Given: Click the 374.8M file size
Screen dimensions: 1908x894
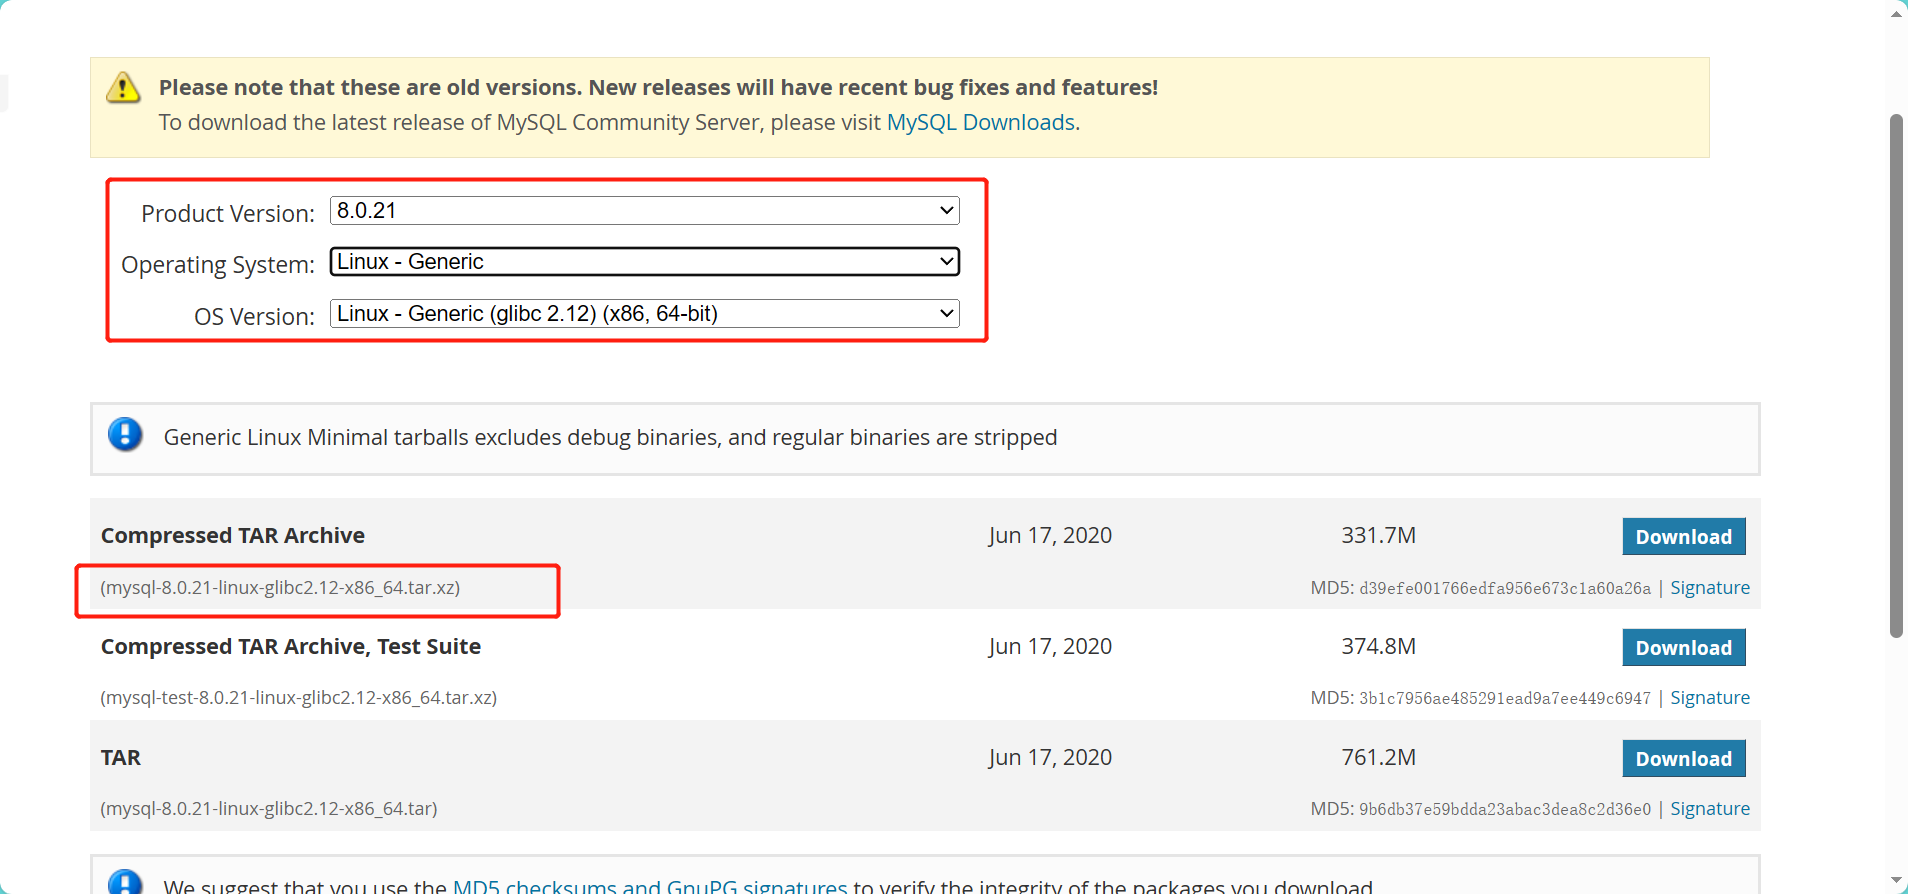Looking at the screenshot, I should 1378,647.
